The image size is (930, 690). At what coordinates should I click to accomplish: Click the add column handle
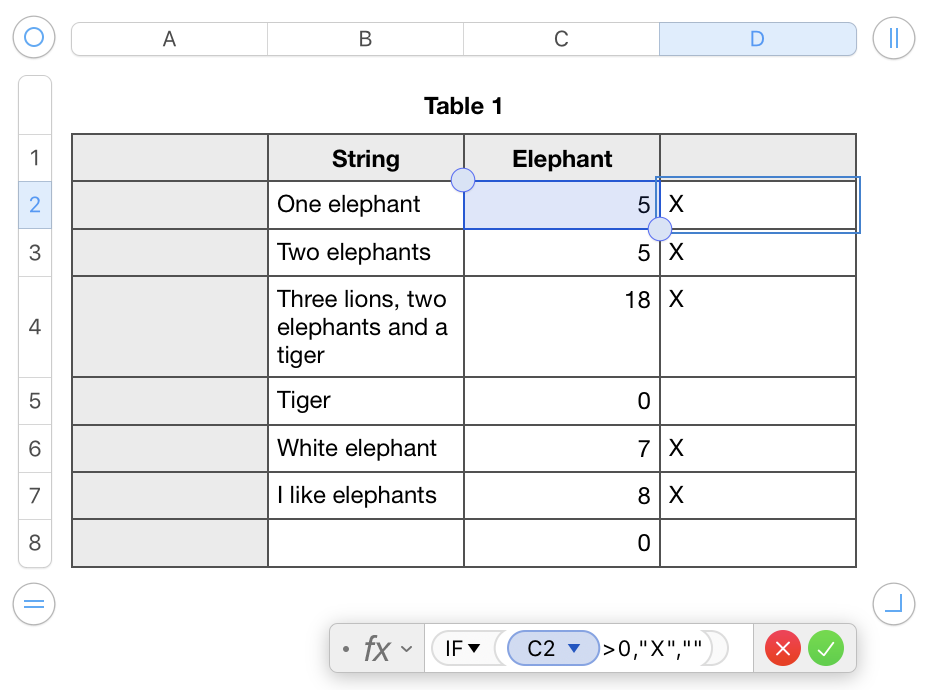click(x=893, y=38)
